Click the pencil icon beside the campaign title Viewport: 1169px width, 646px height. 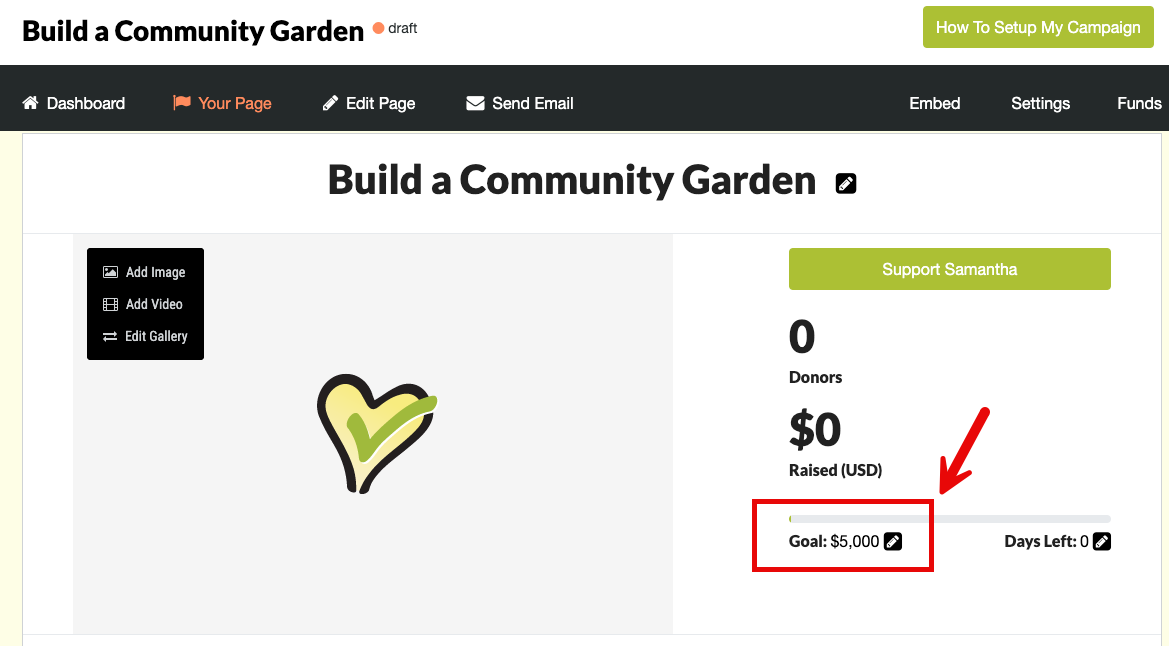click(x=845, y=184)
